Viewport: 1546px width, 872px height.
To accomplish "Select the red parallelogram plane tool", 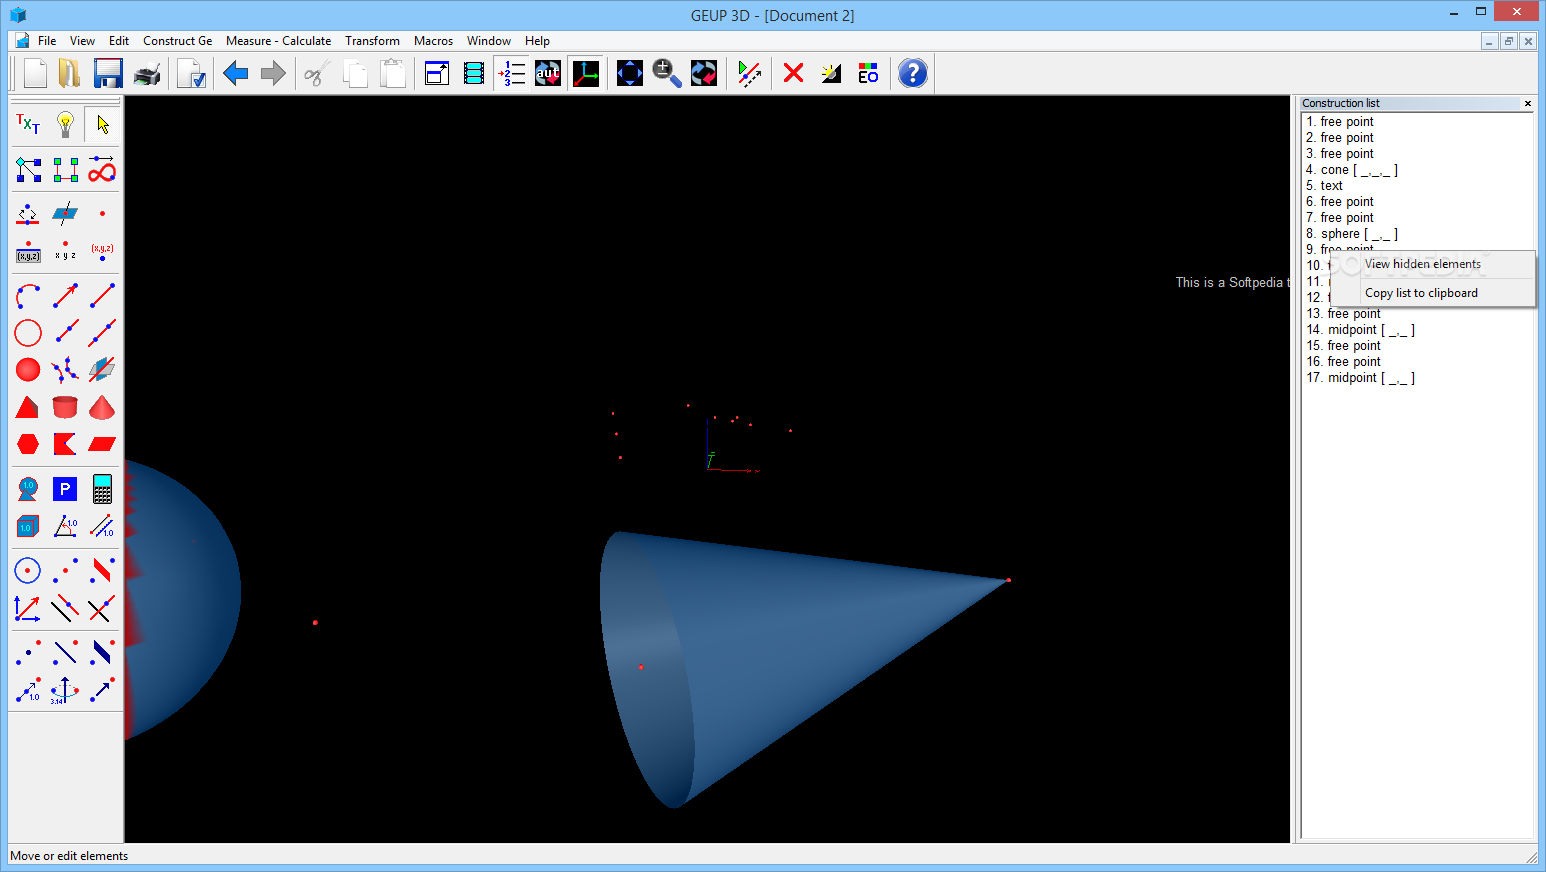I will click(x=102, y=444).
